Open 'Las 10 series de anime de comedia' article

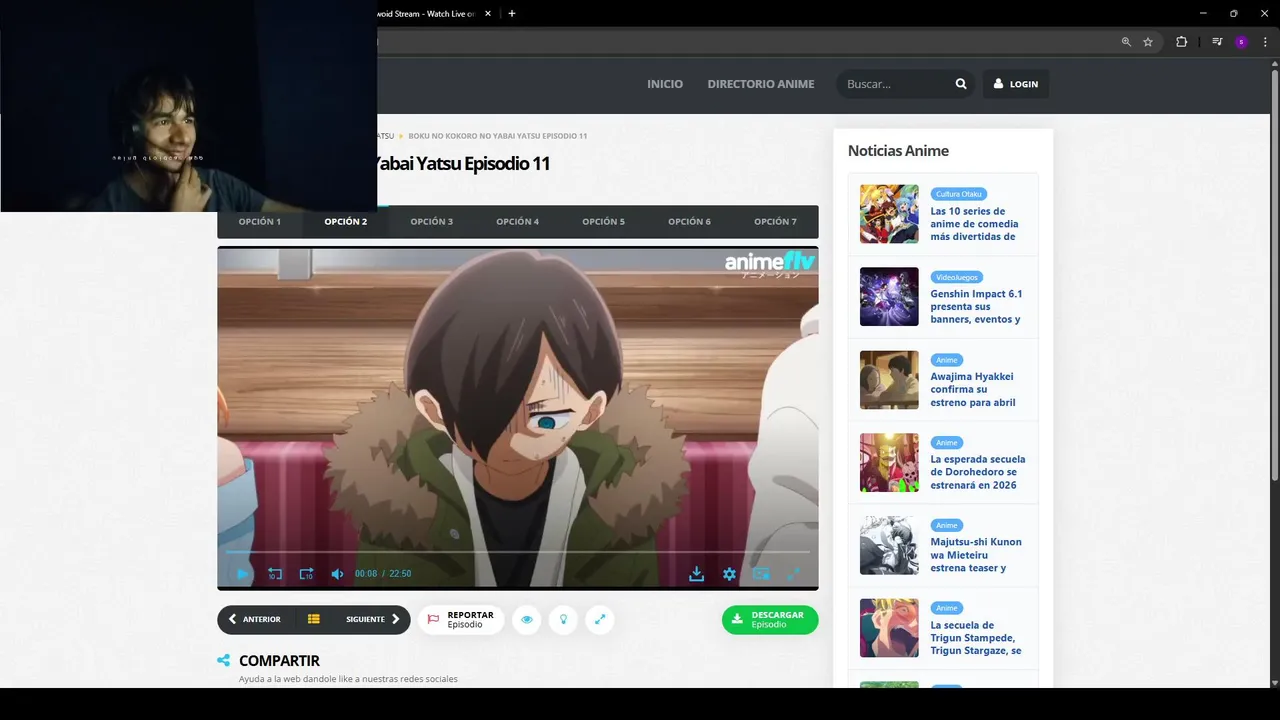975,224
